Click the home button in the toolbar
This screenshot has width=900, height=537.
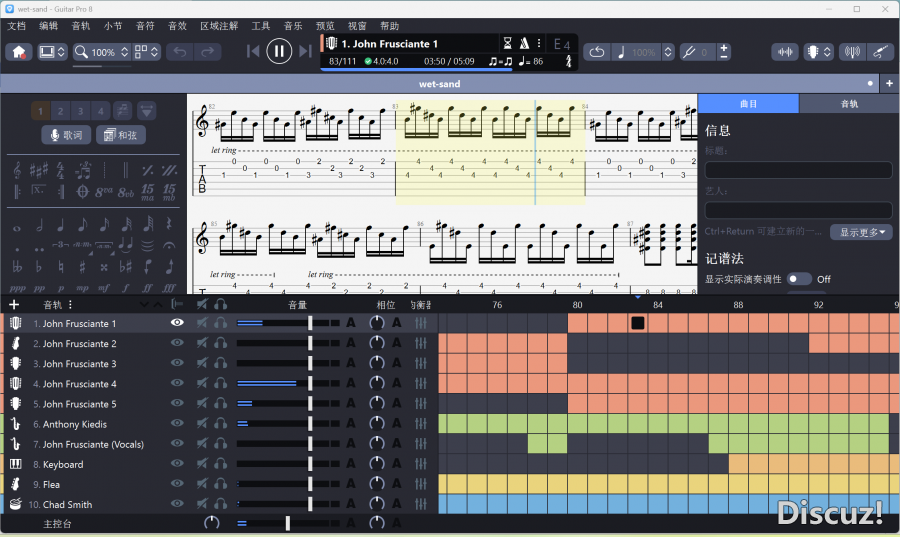(x=18, y=52)
